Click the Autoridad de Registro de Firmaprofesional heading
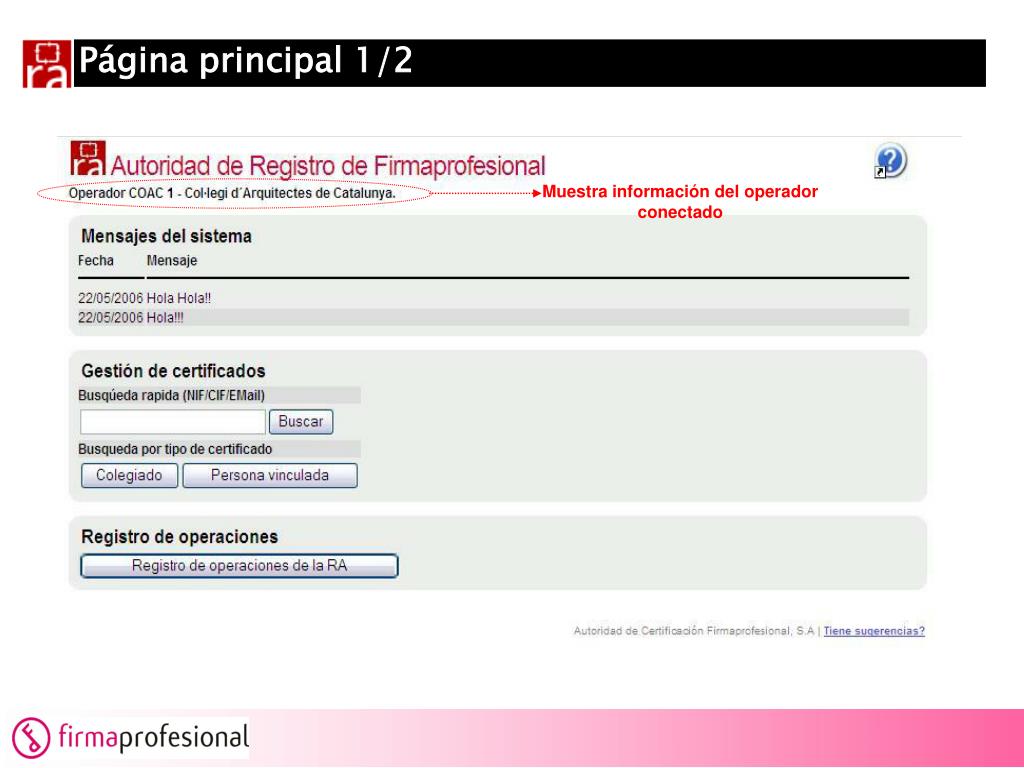1024x768 pixels. click(x=328, y=166)
